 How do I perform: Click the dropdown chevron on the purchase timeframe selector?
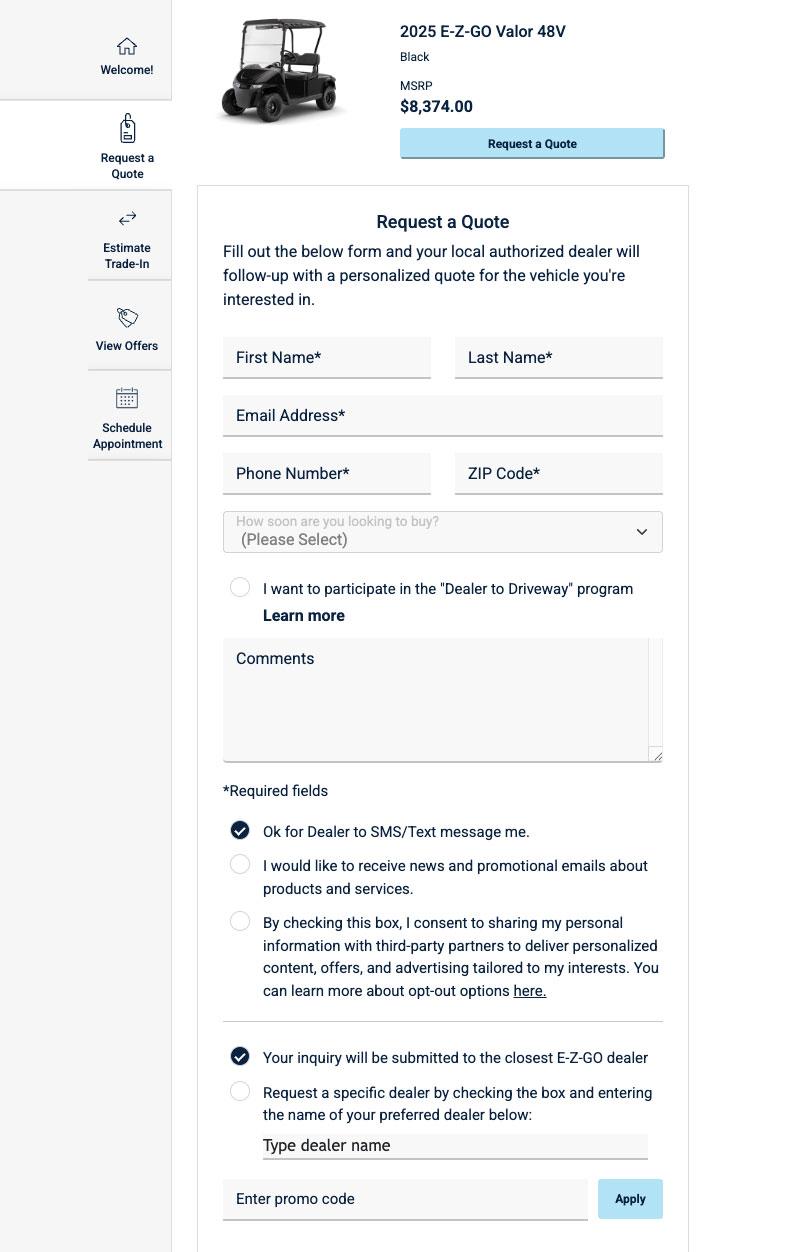point(641,531)
